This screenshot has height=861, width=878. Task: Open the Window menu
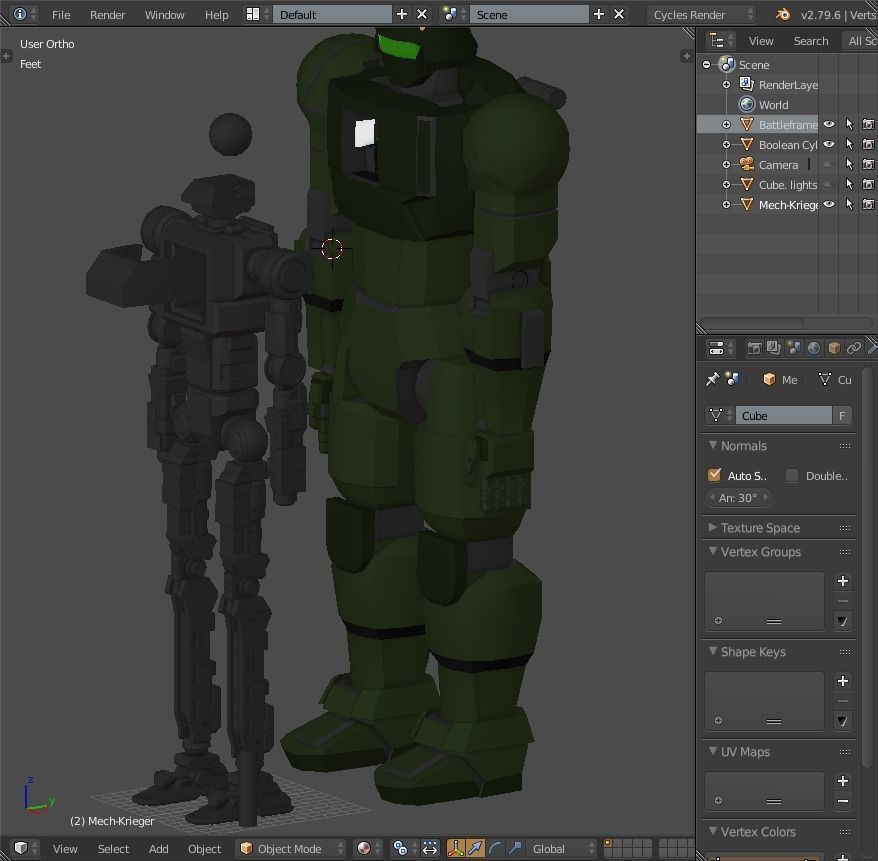(165, 15)
